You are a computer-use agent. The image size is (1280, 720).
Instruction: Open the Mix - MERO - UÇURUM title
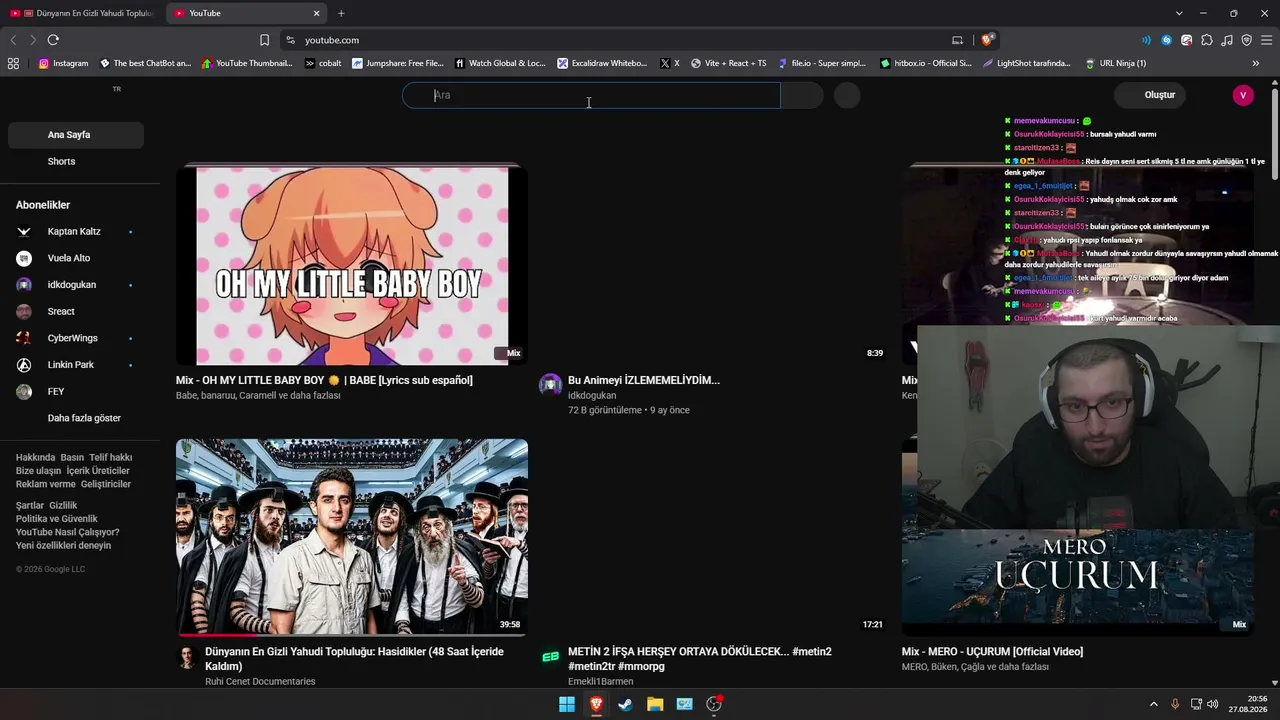pos(992,652)
